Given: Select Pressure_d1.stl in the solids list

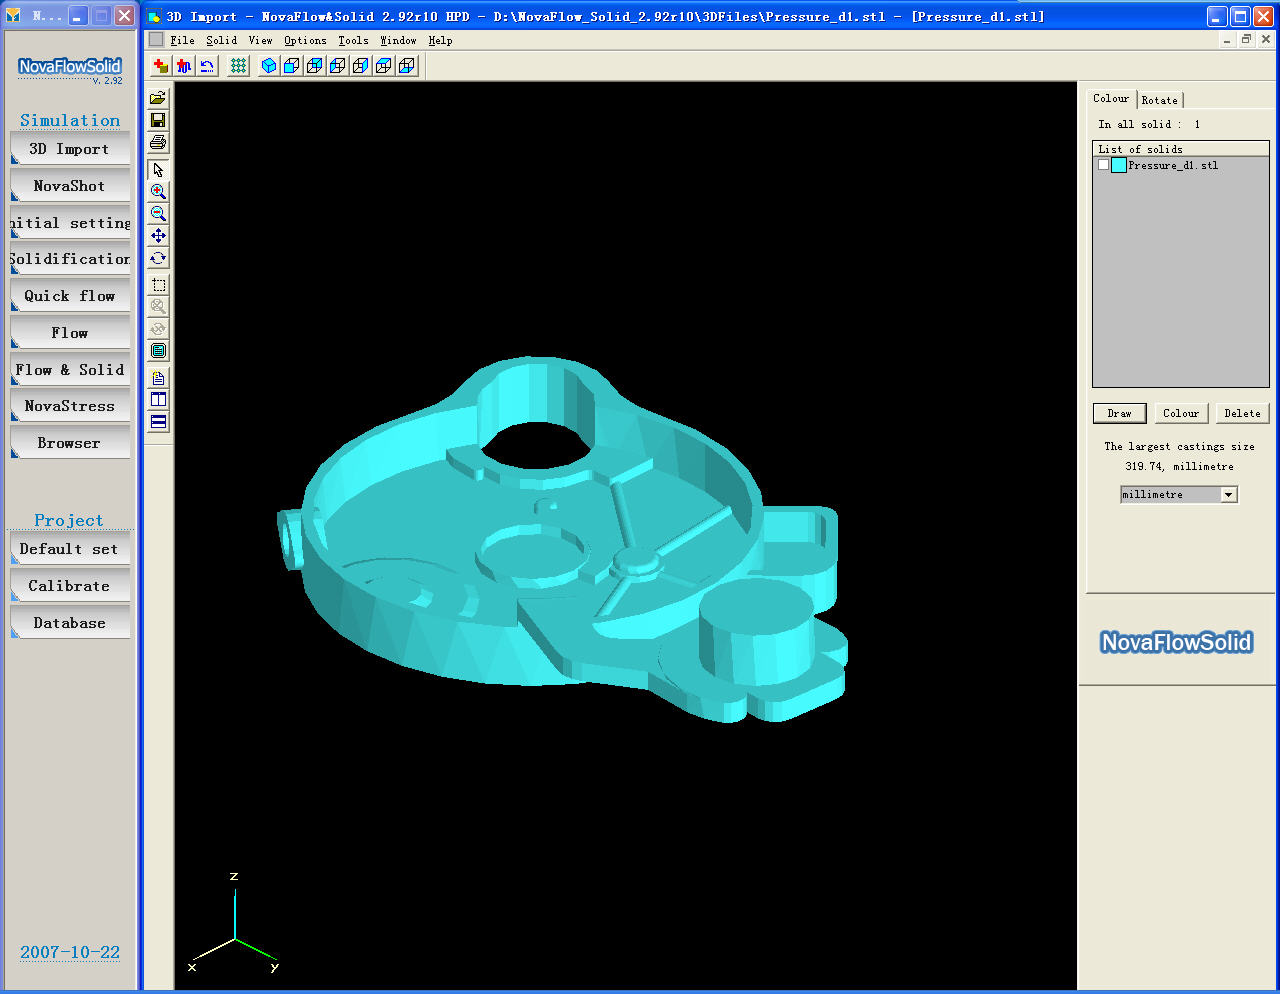Looking at the screenshot, I should pyautogui.click(x=1173, y=165).
